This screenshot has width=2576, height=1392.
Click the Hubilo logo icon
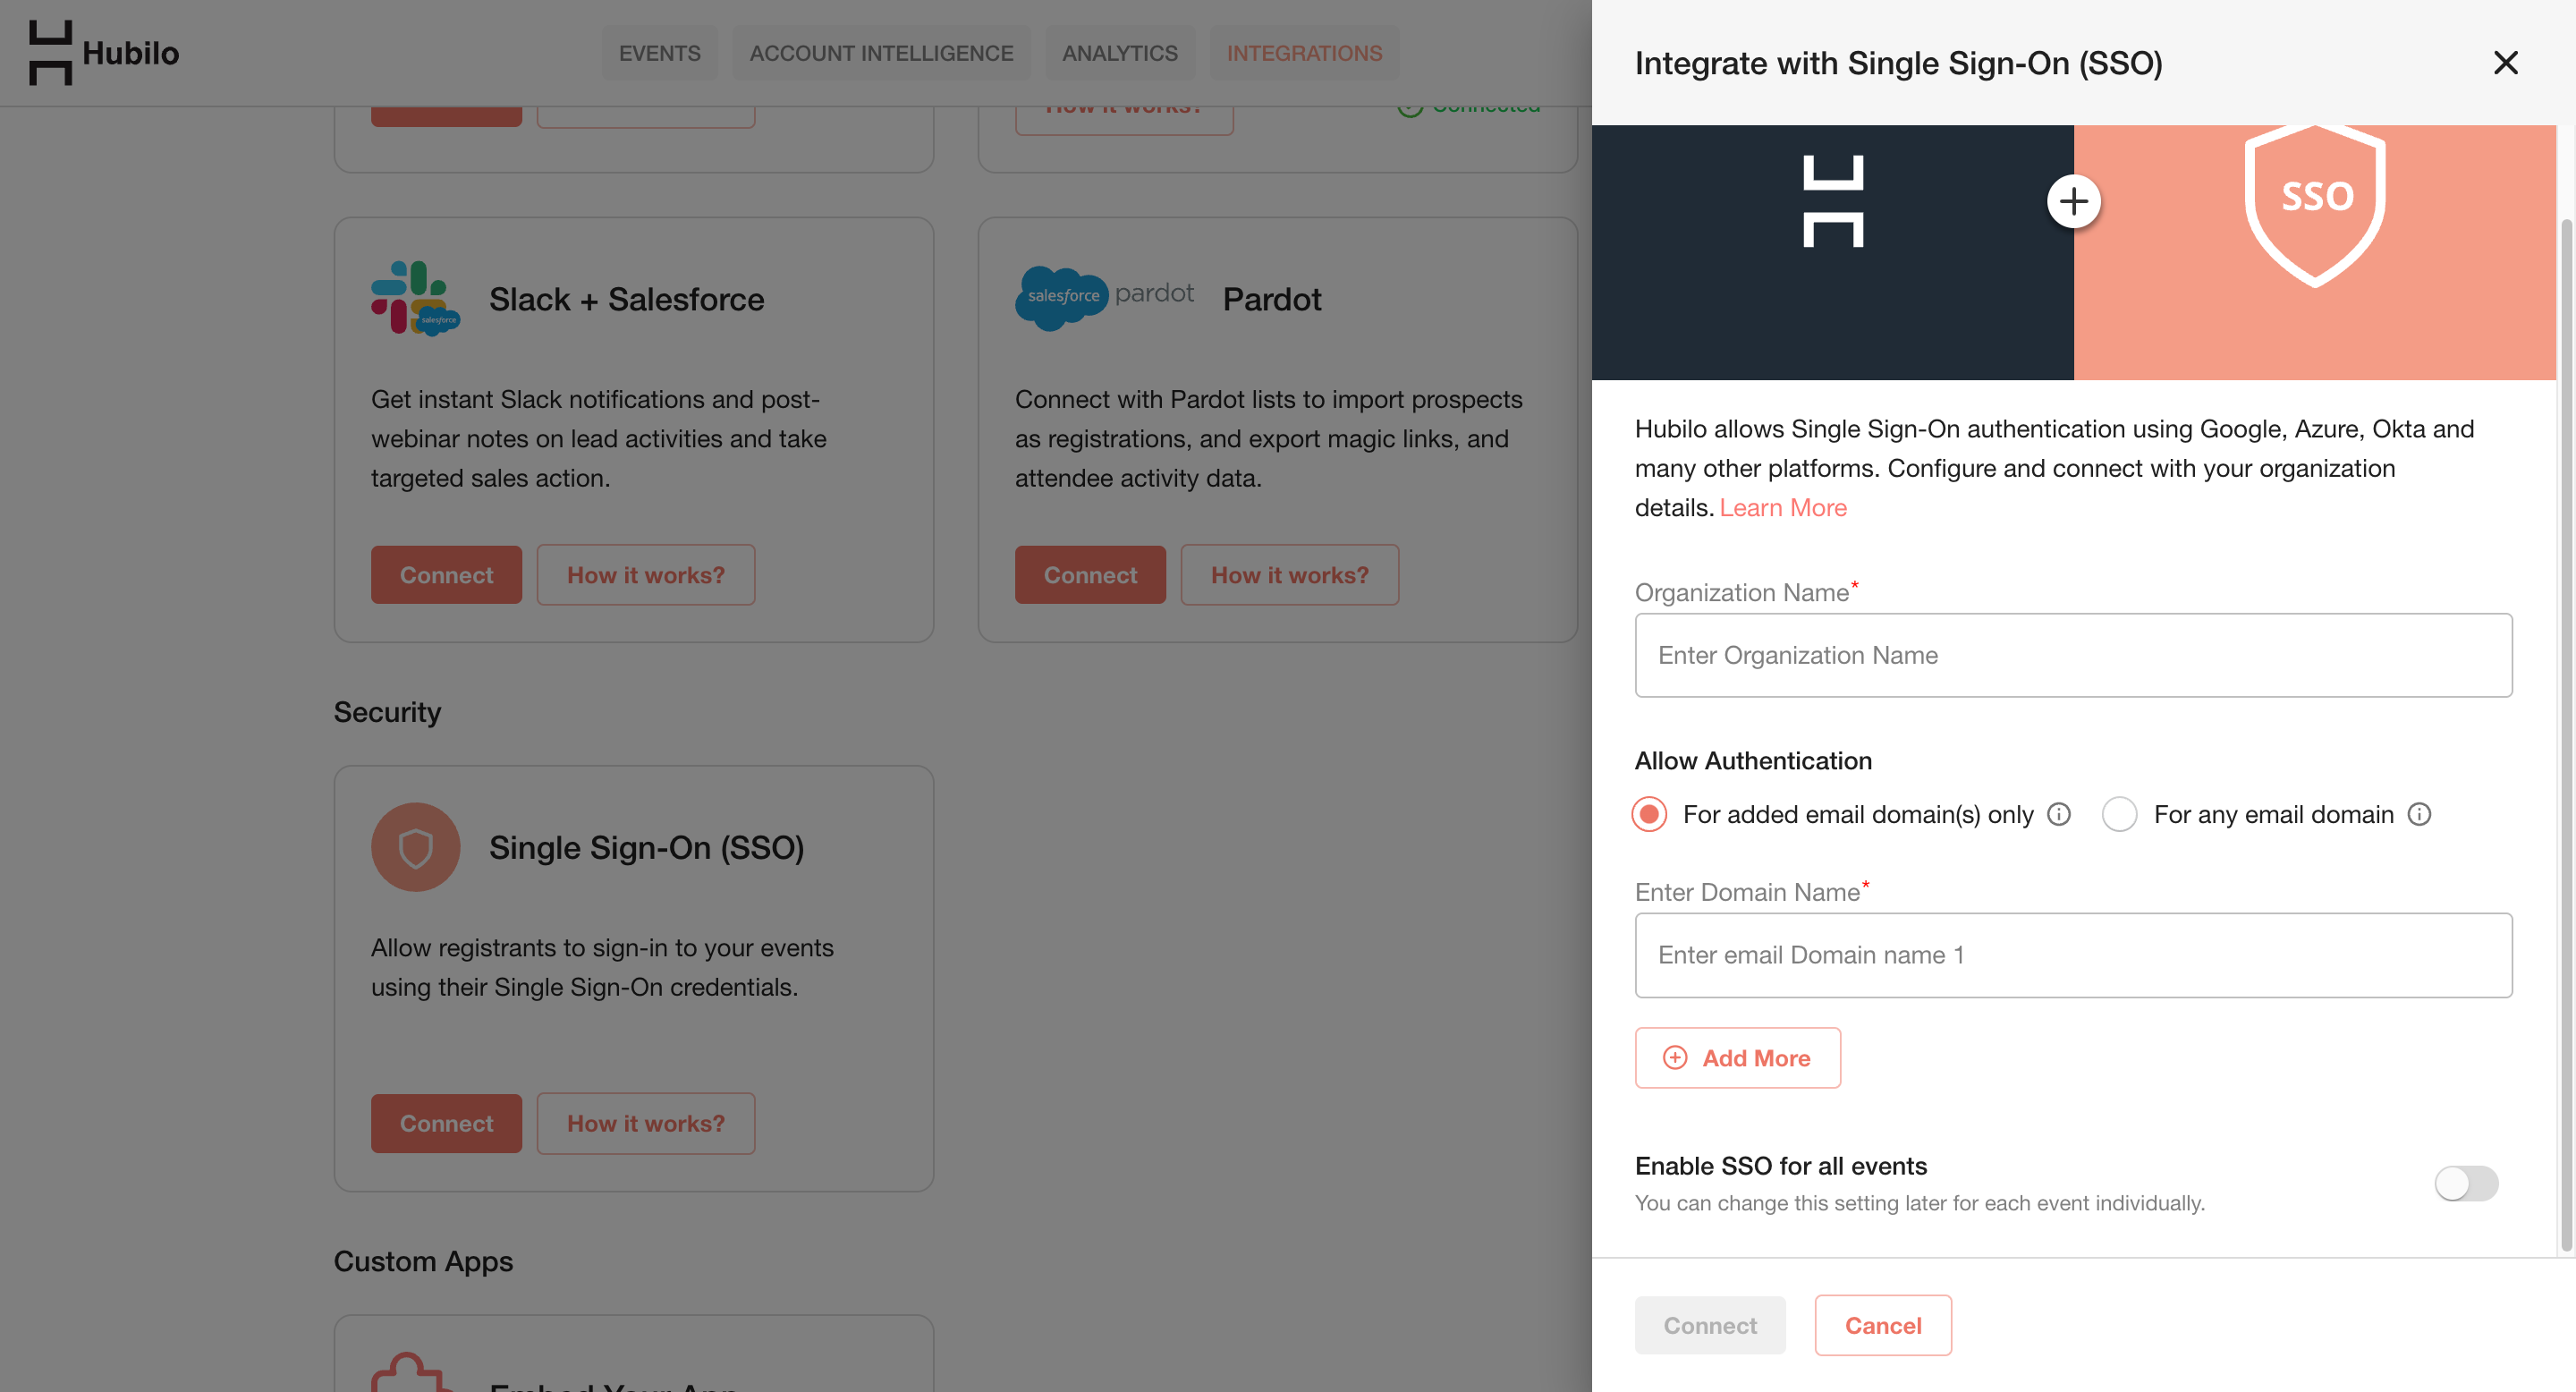point(50,53)
